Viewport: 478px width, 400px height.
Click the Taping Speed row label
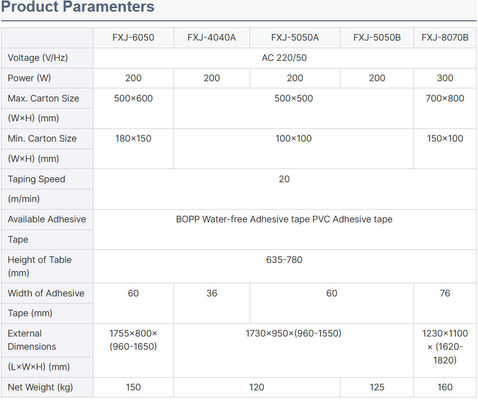tap(36, 179)
